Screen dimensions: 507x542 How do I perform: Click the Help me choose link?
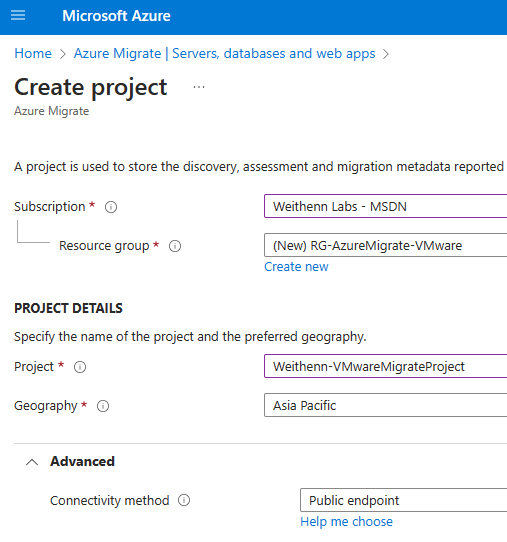pos(346,522)
